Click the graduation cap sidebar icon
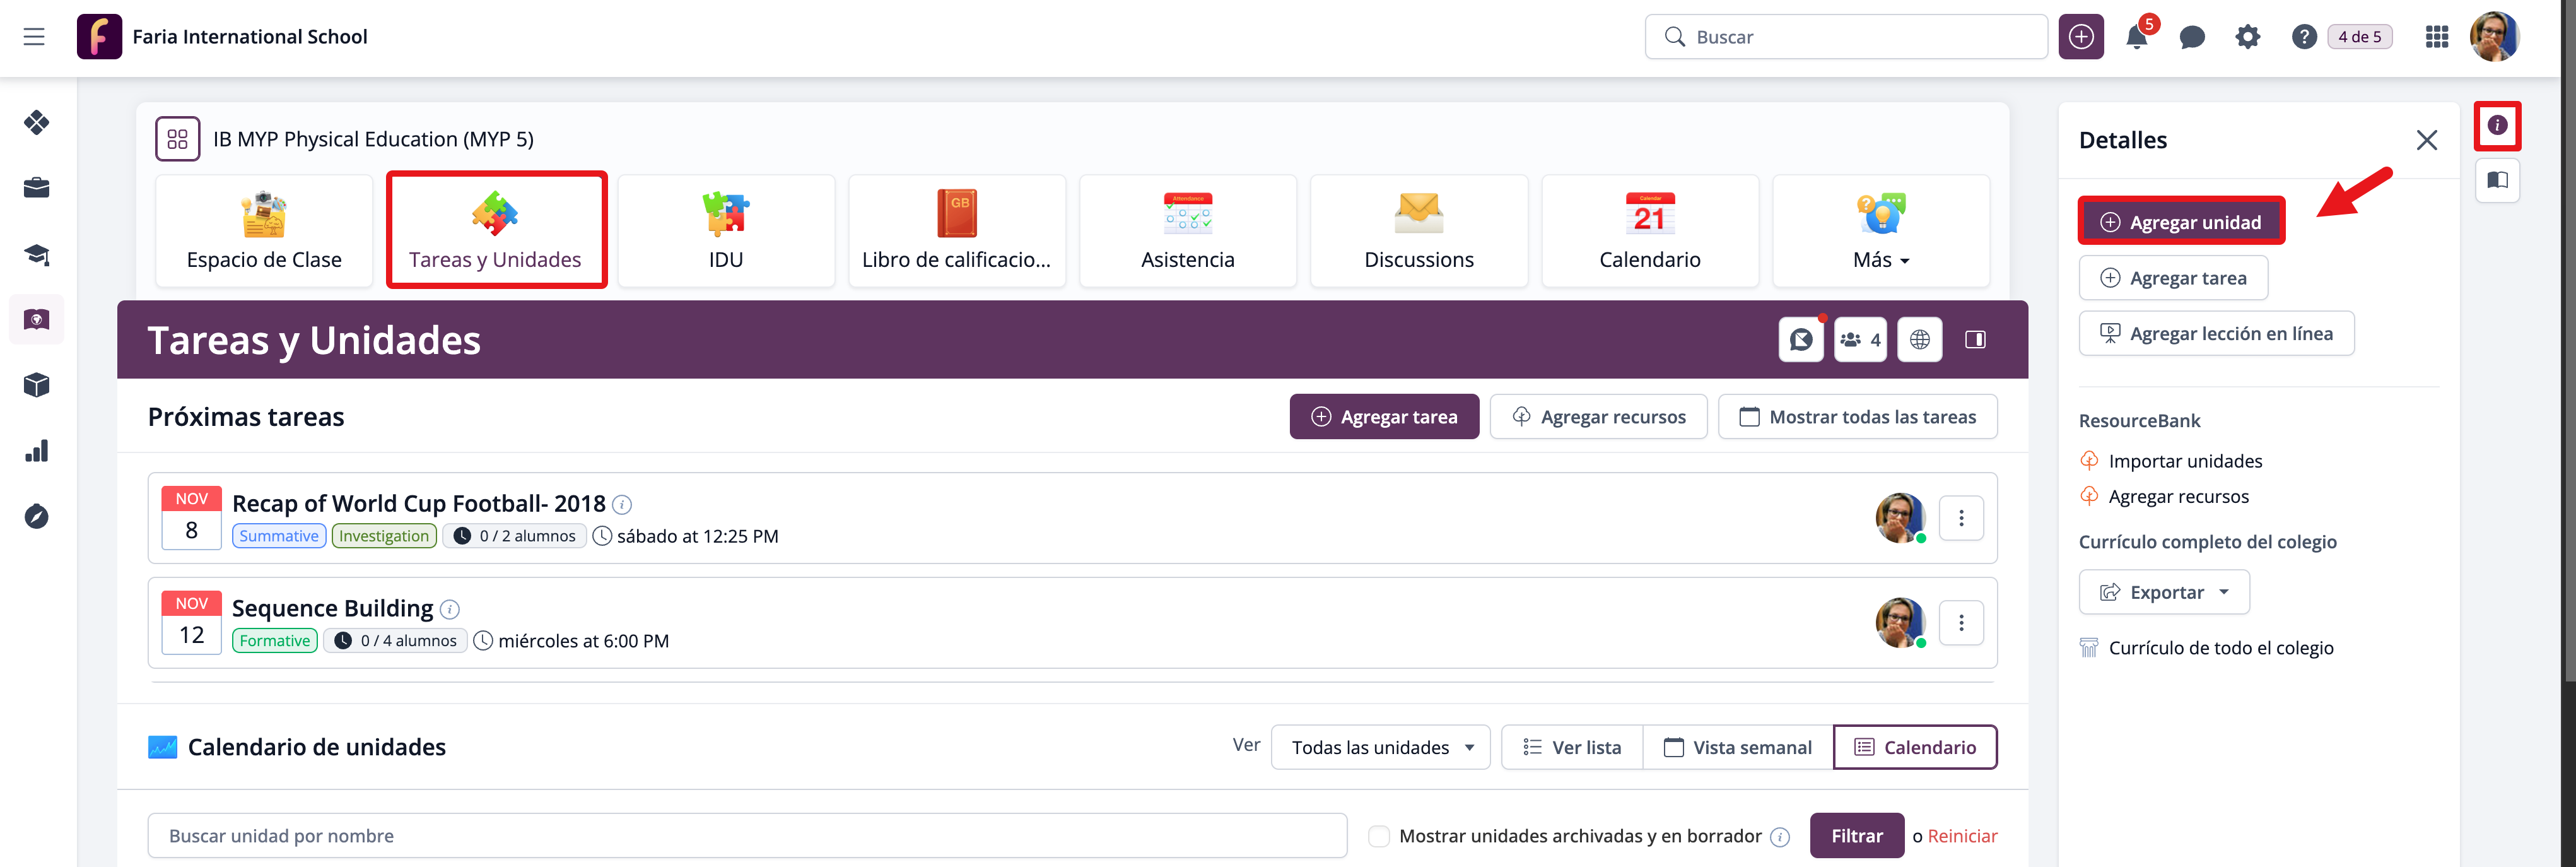2576x867 pixels. tap(37, 254)
